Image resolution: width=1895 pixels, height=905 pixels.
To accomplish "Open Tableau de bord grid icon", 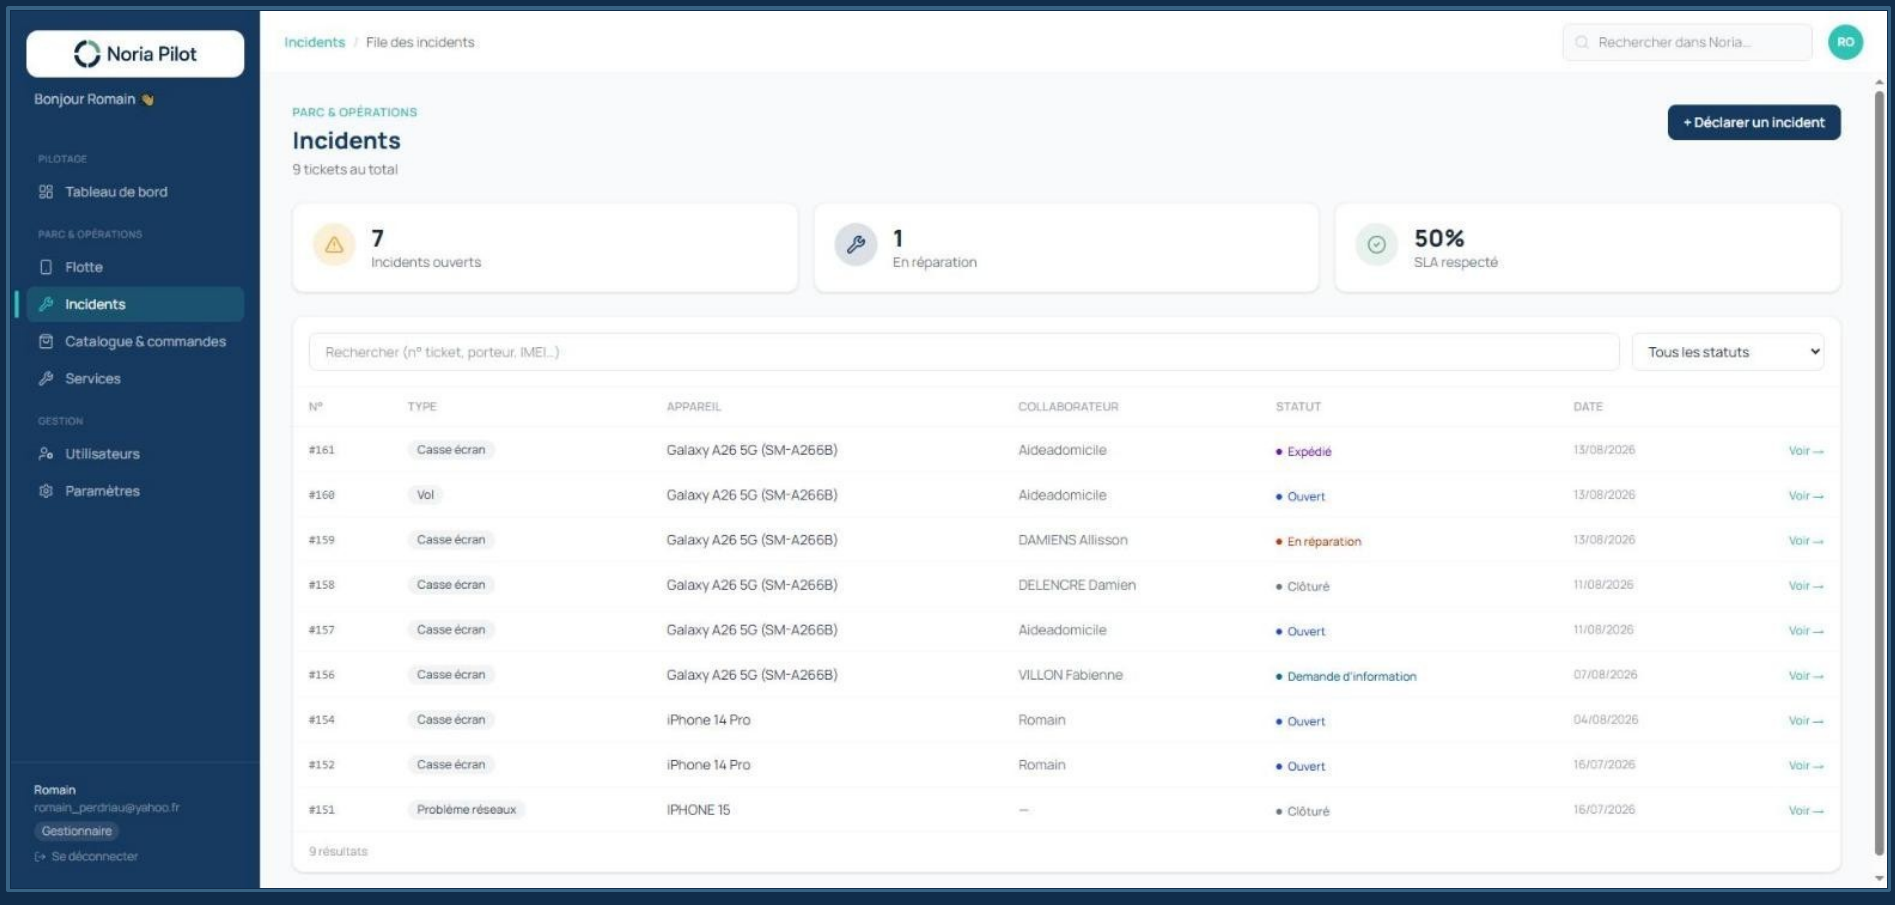I will click(46, 192).
